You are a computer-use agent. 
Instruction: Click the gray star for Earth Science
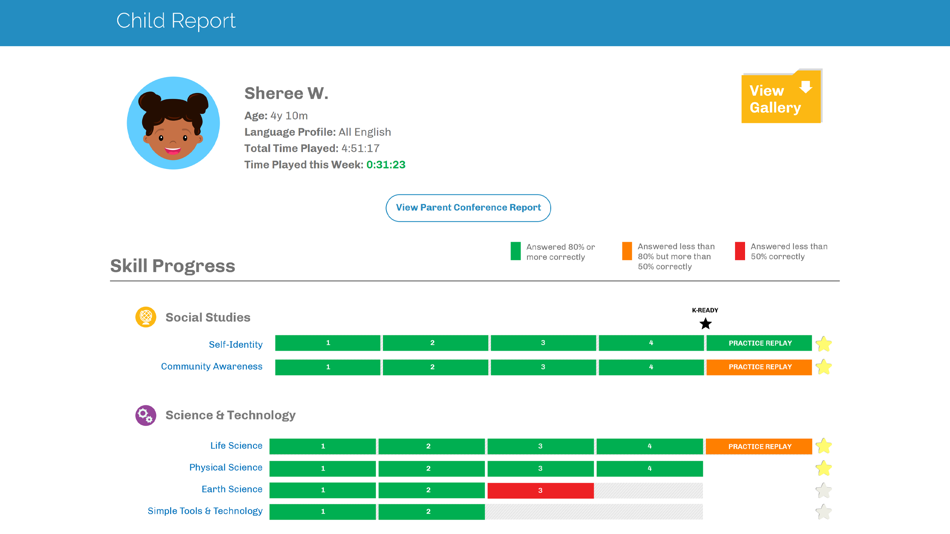[823, 490]
